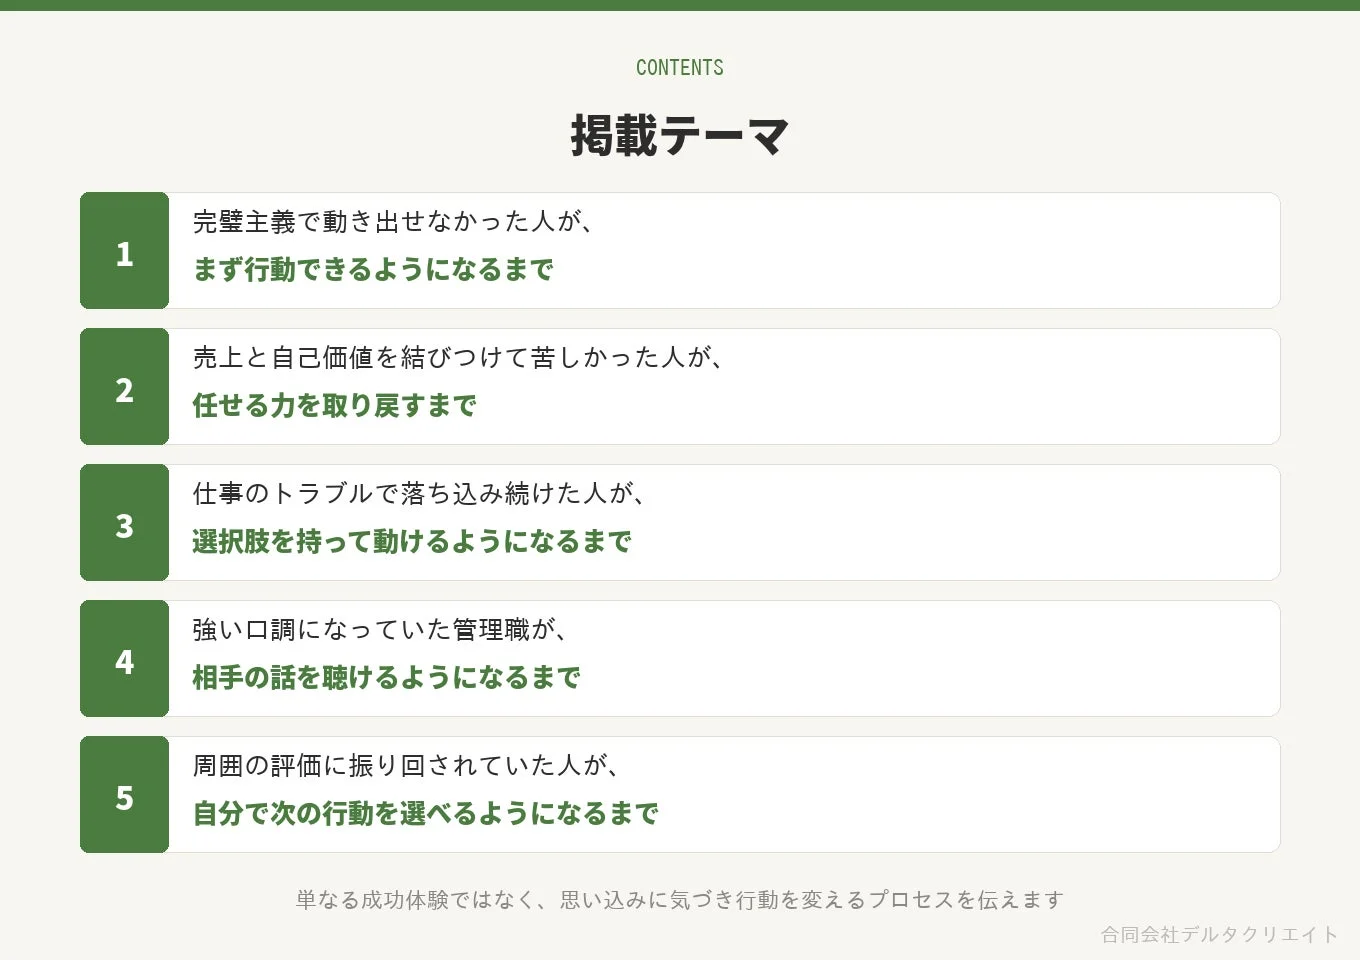Select the green number 3 badge
This screenshot has width=1360, height=960.
click(124, 523)
